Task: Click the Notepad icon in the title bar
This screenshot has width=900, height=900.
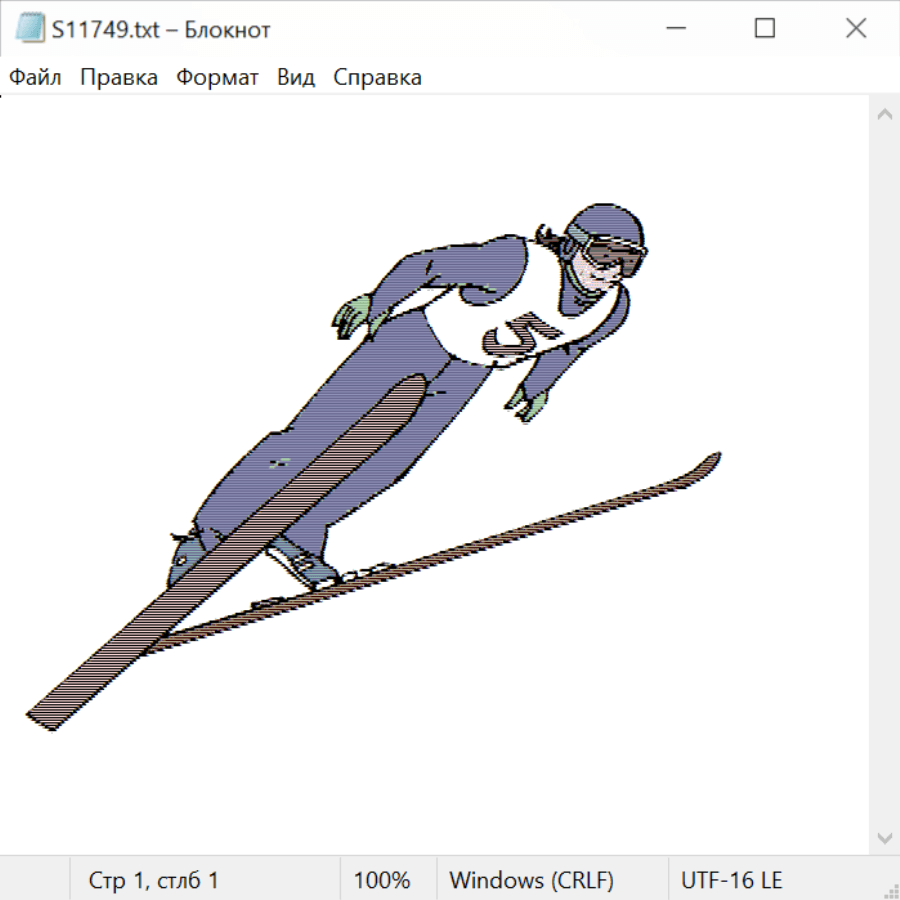Action: coord(30,29)
